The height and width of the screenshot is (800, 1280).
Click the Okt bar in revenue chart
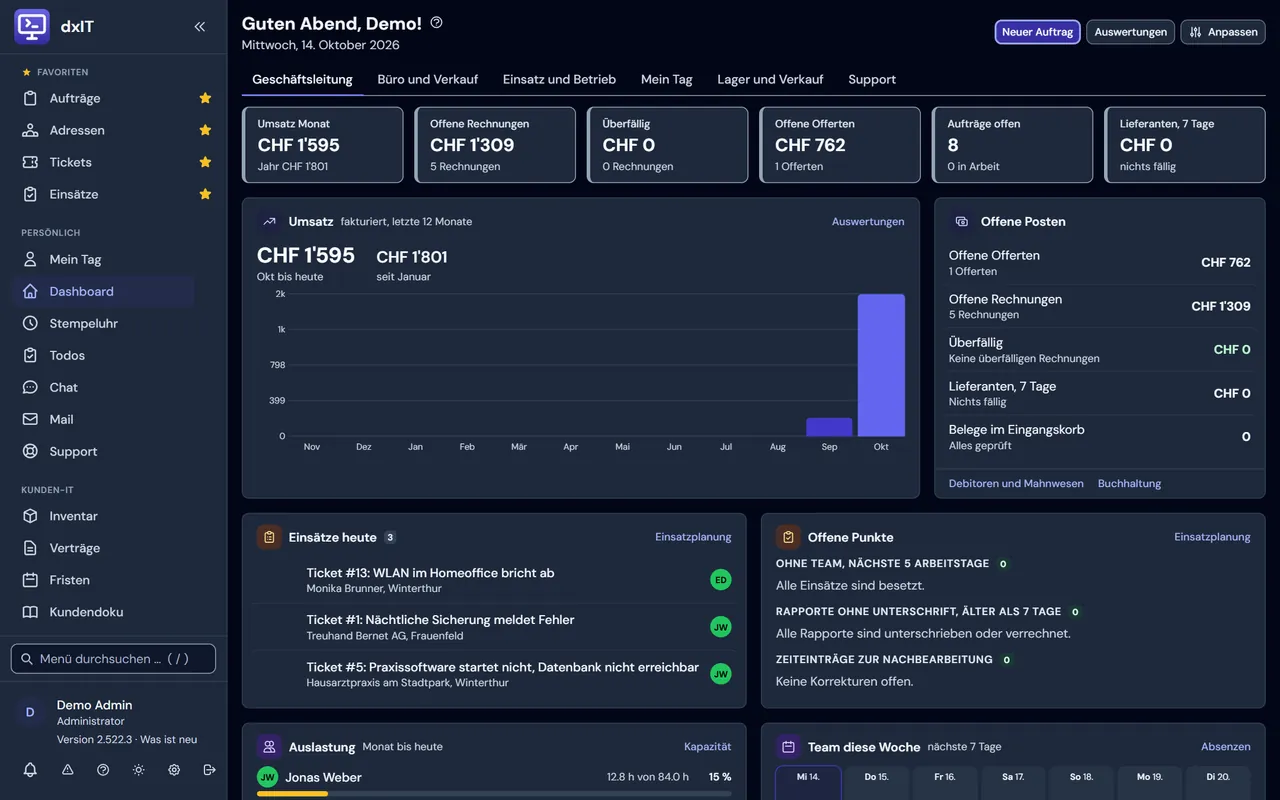coord(881,365)
